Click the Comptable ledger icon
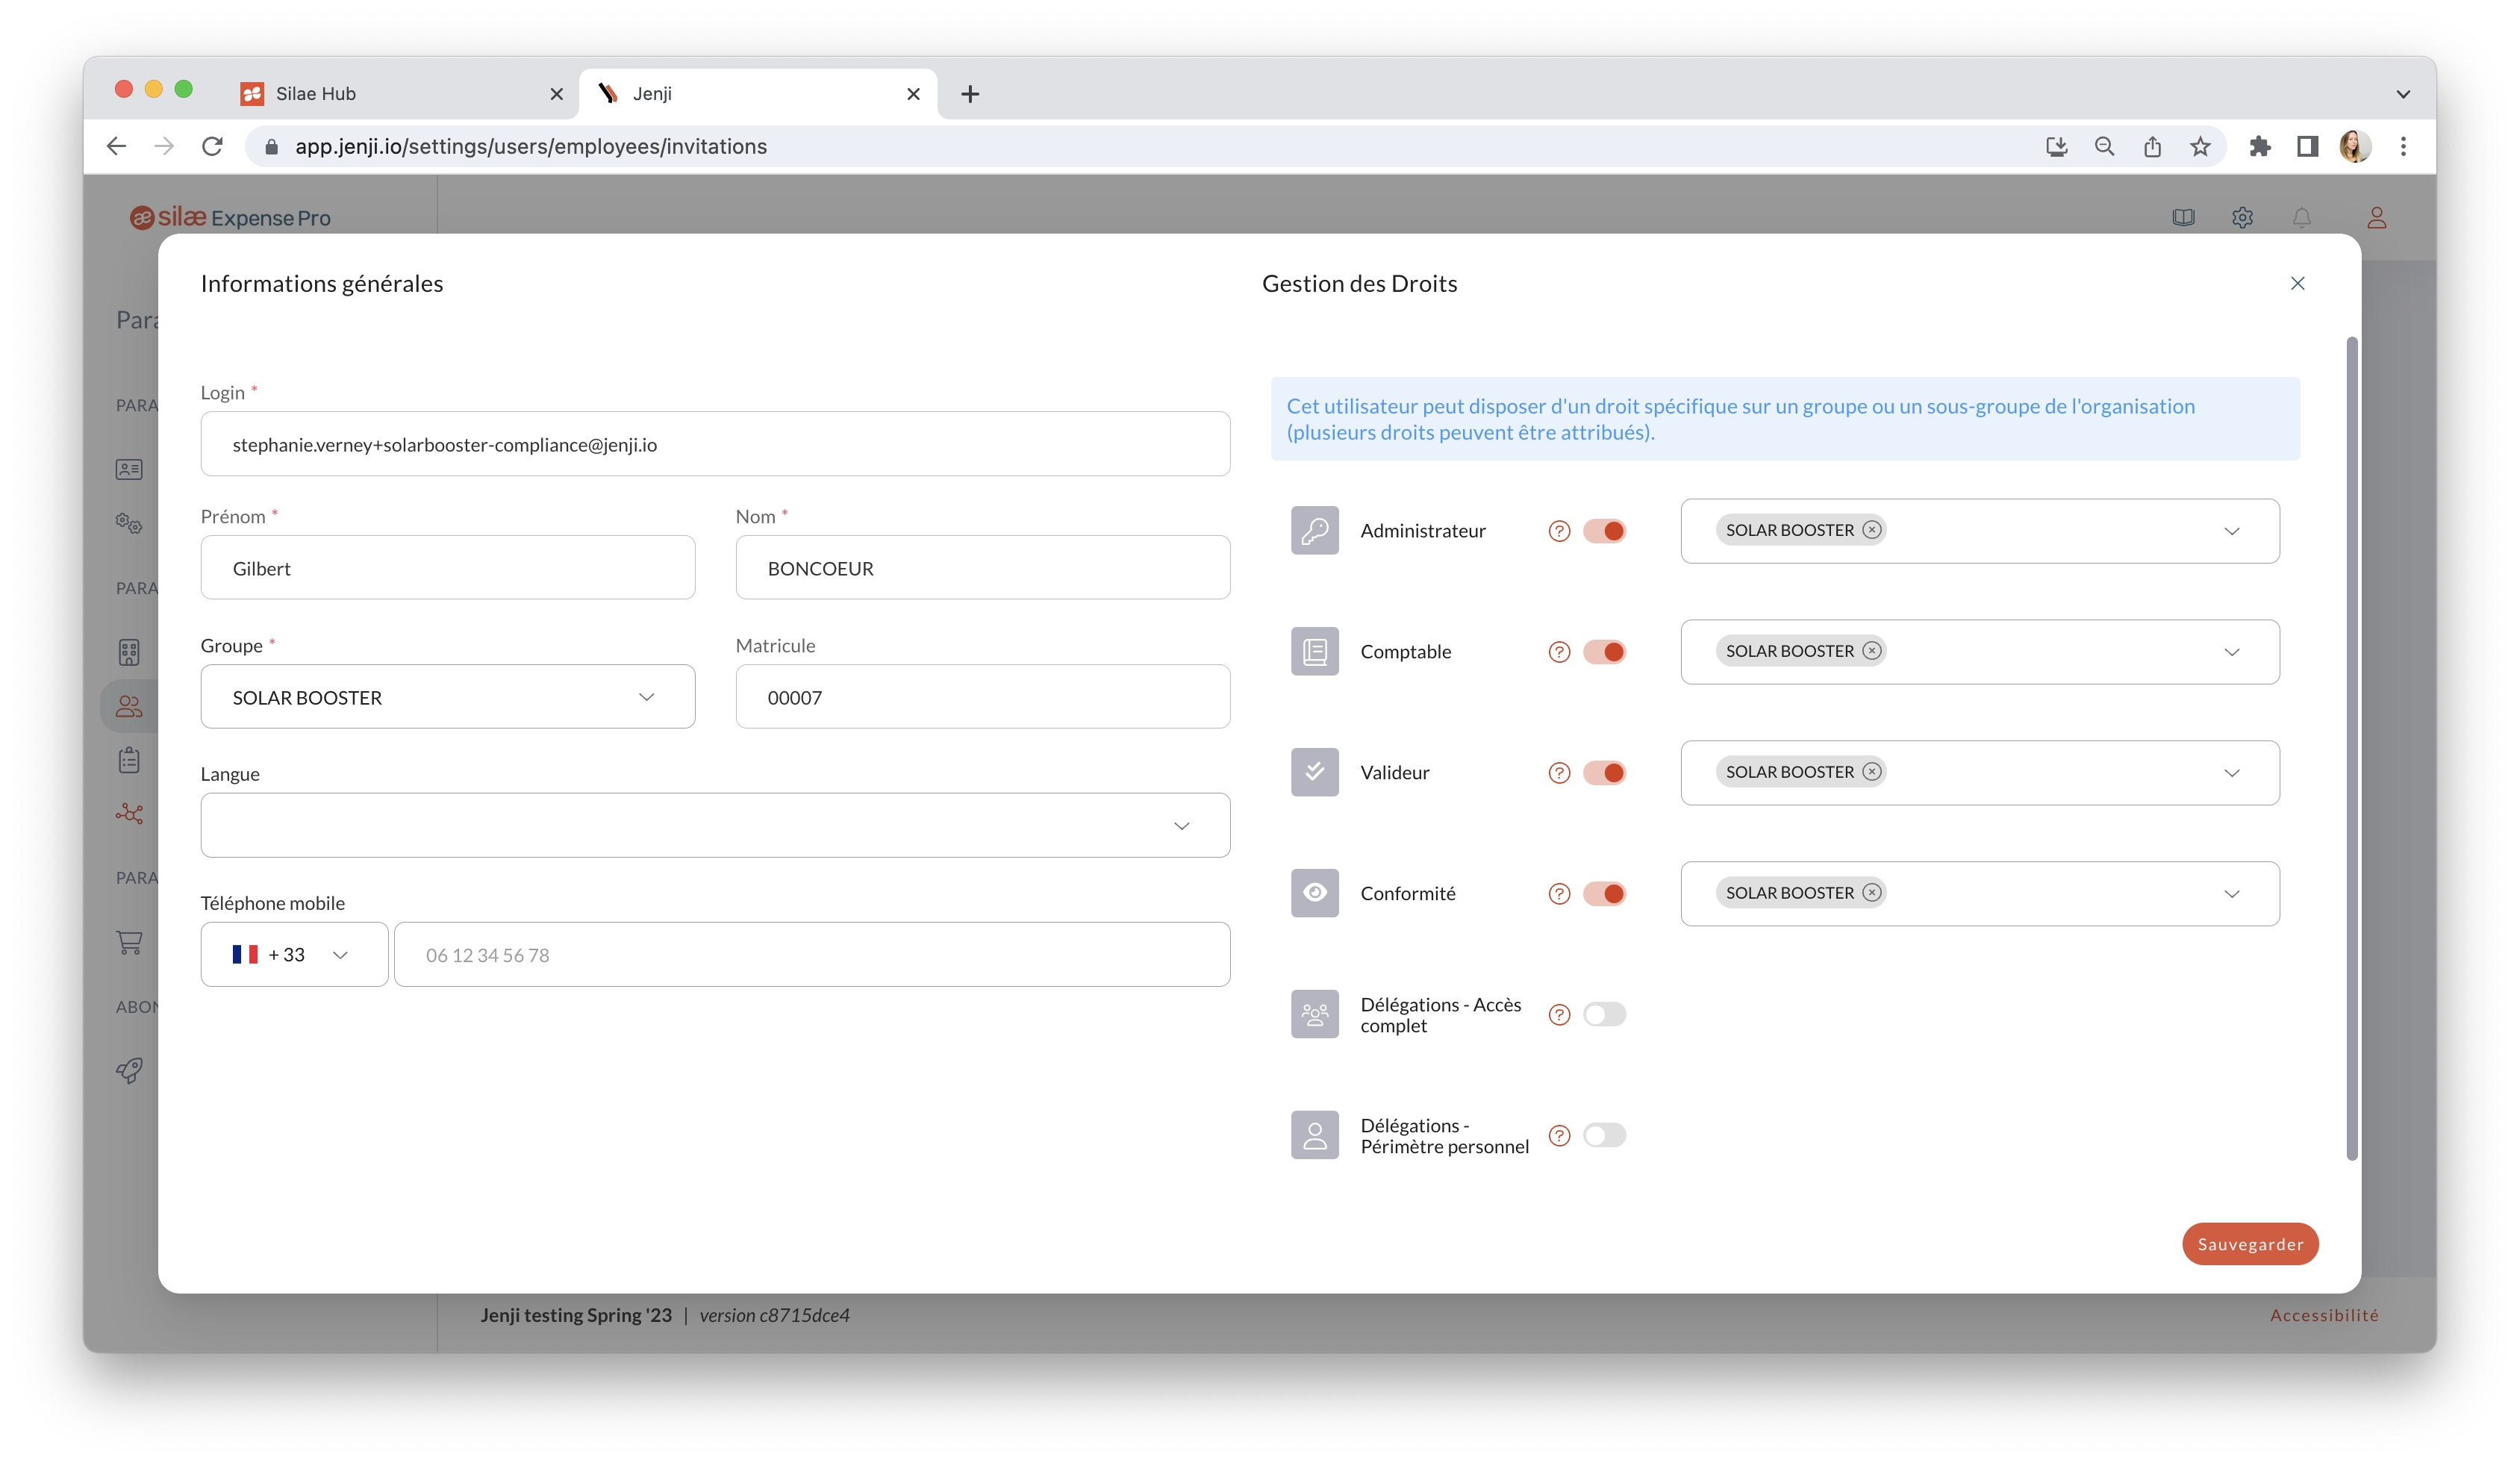The width and height of the screenshot is (2520, 1463). coord(1314,651)
